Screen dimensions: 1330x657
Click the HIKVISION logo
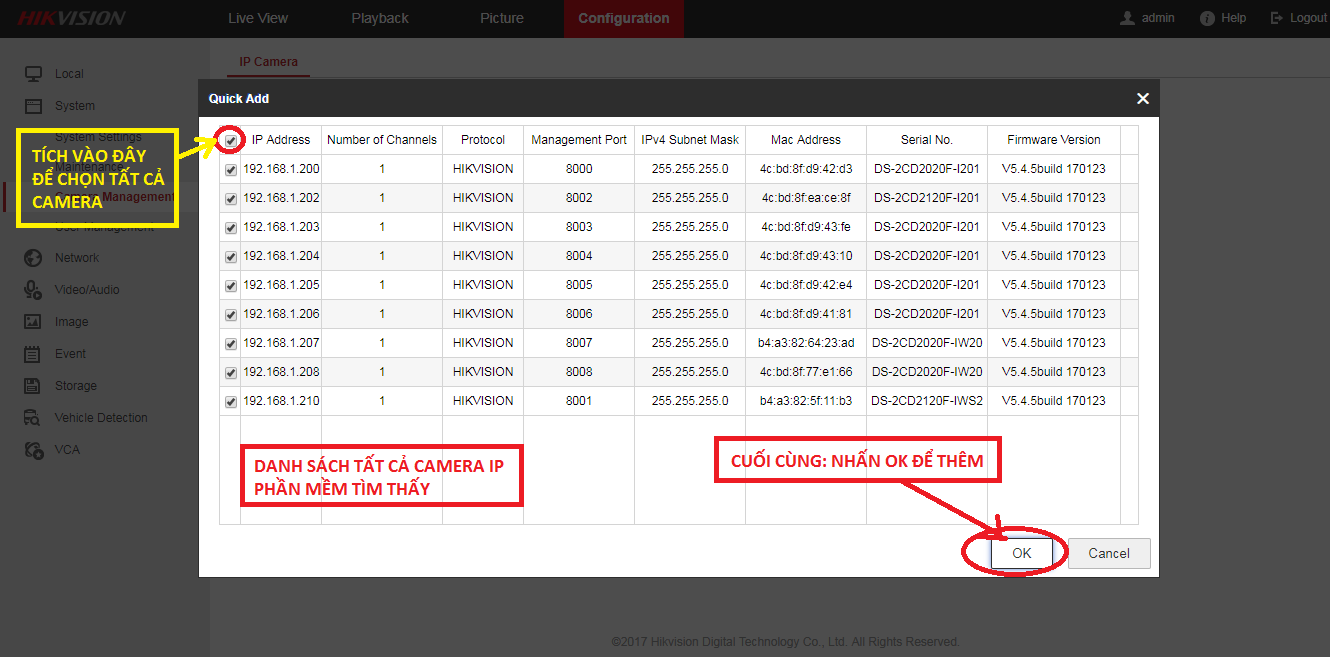click(x=71, y=18)
